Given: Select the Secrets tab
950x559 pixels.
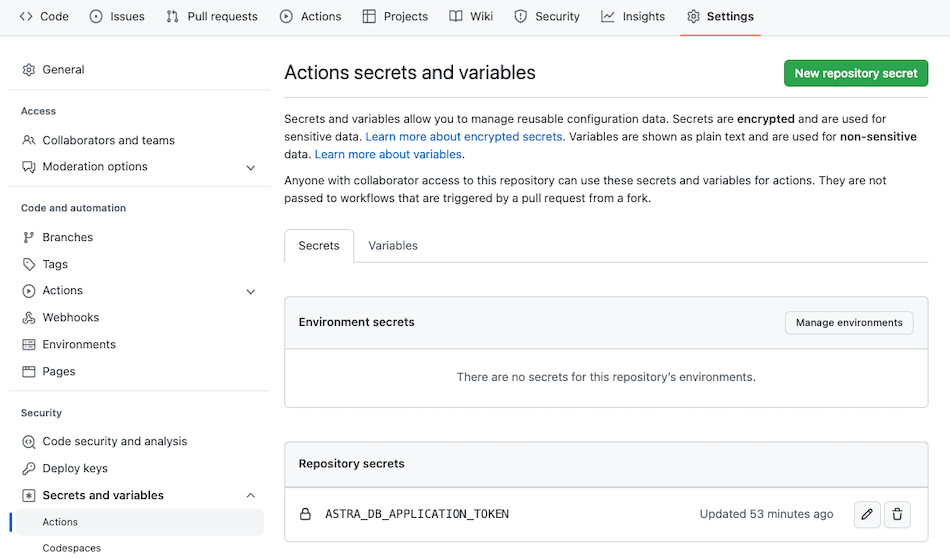Looking at the screenshot, I should (x=319, y=246).
